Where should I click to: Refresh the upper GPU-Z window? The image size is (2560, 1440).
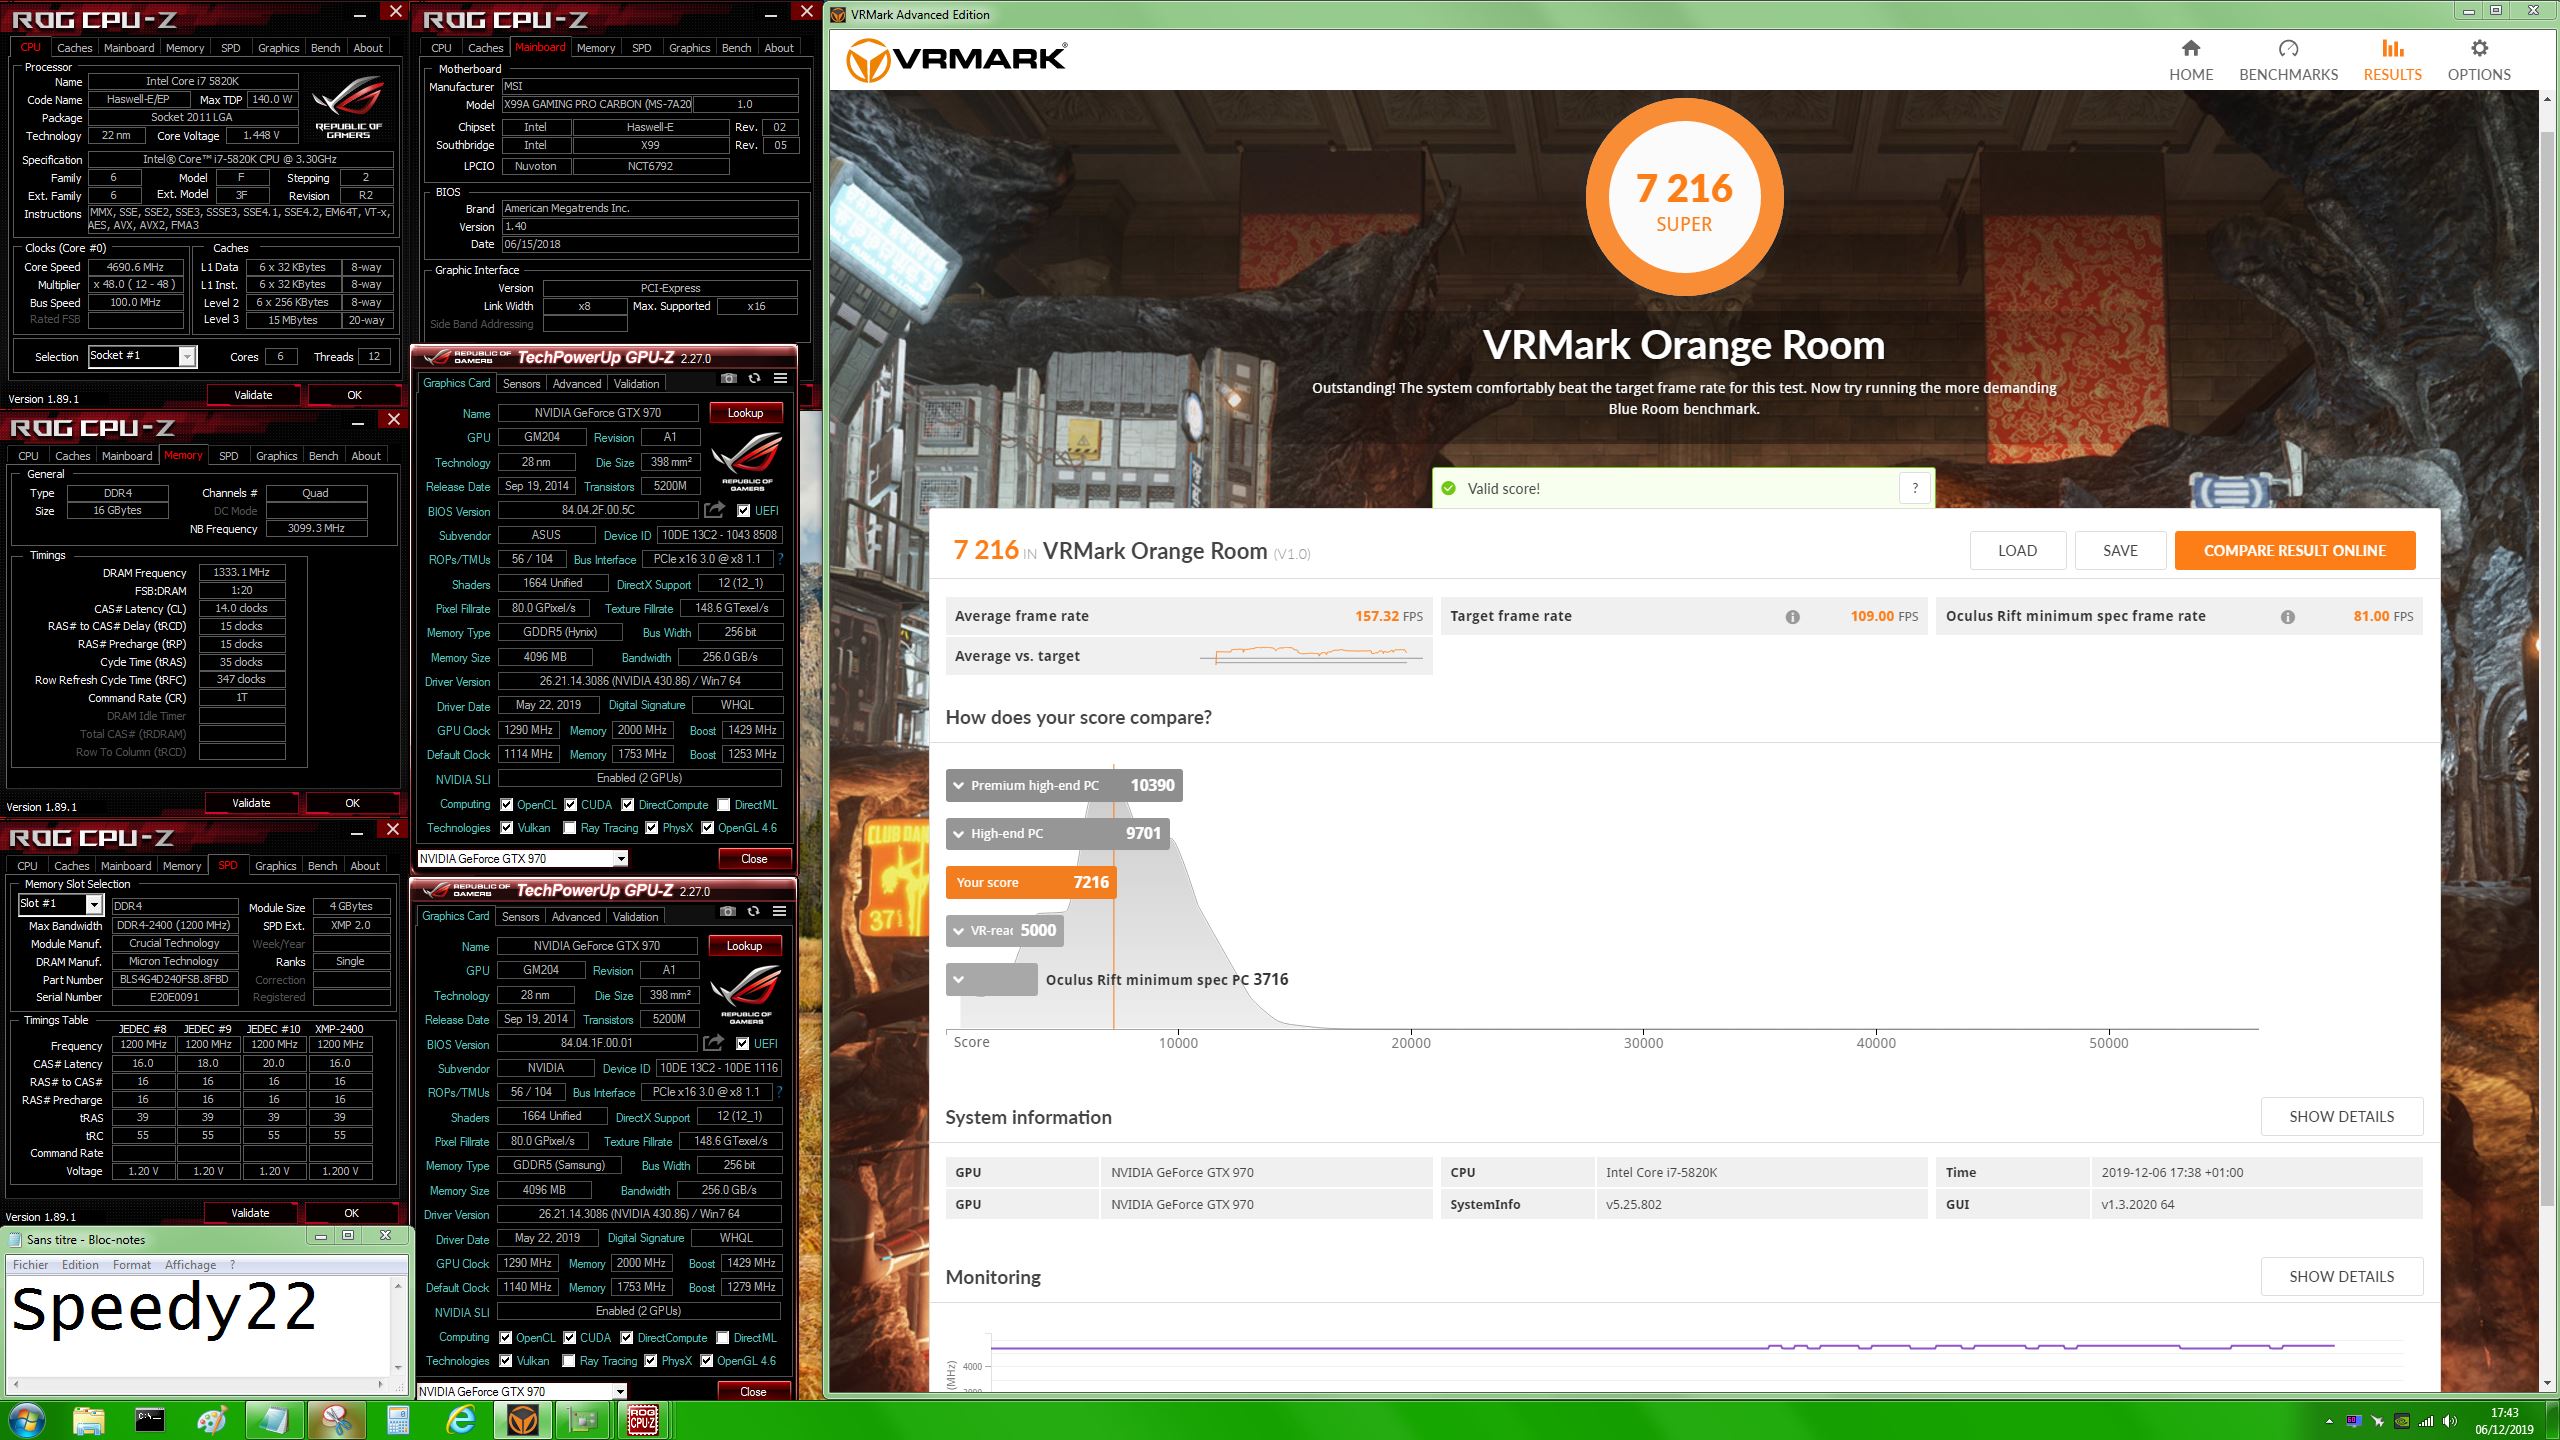[754, 378]
